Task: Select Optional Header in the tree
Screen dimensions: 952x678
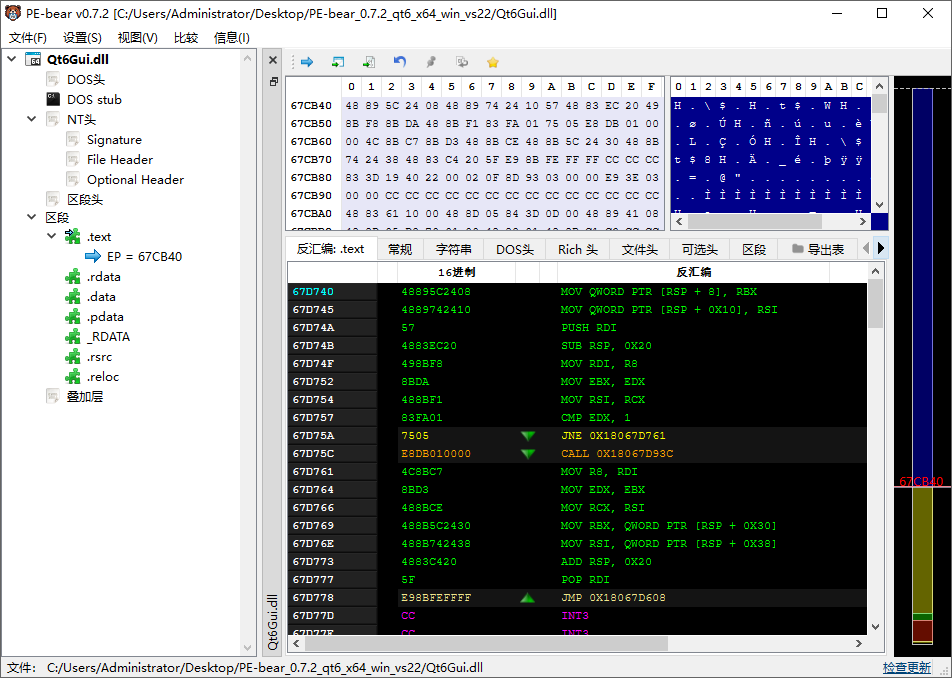Action: coord(135,180)
